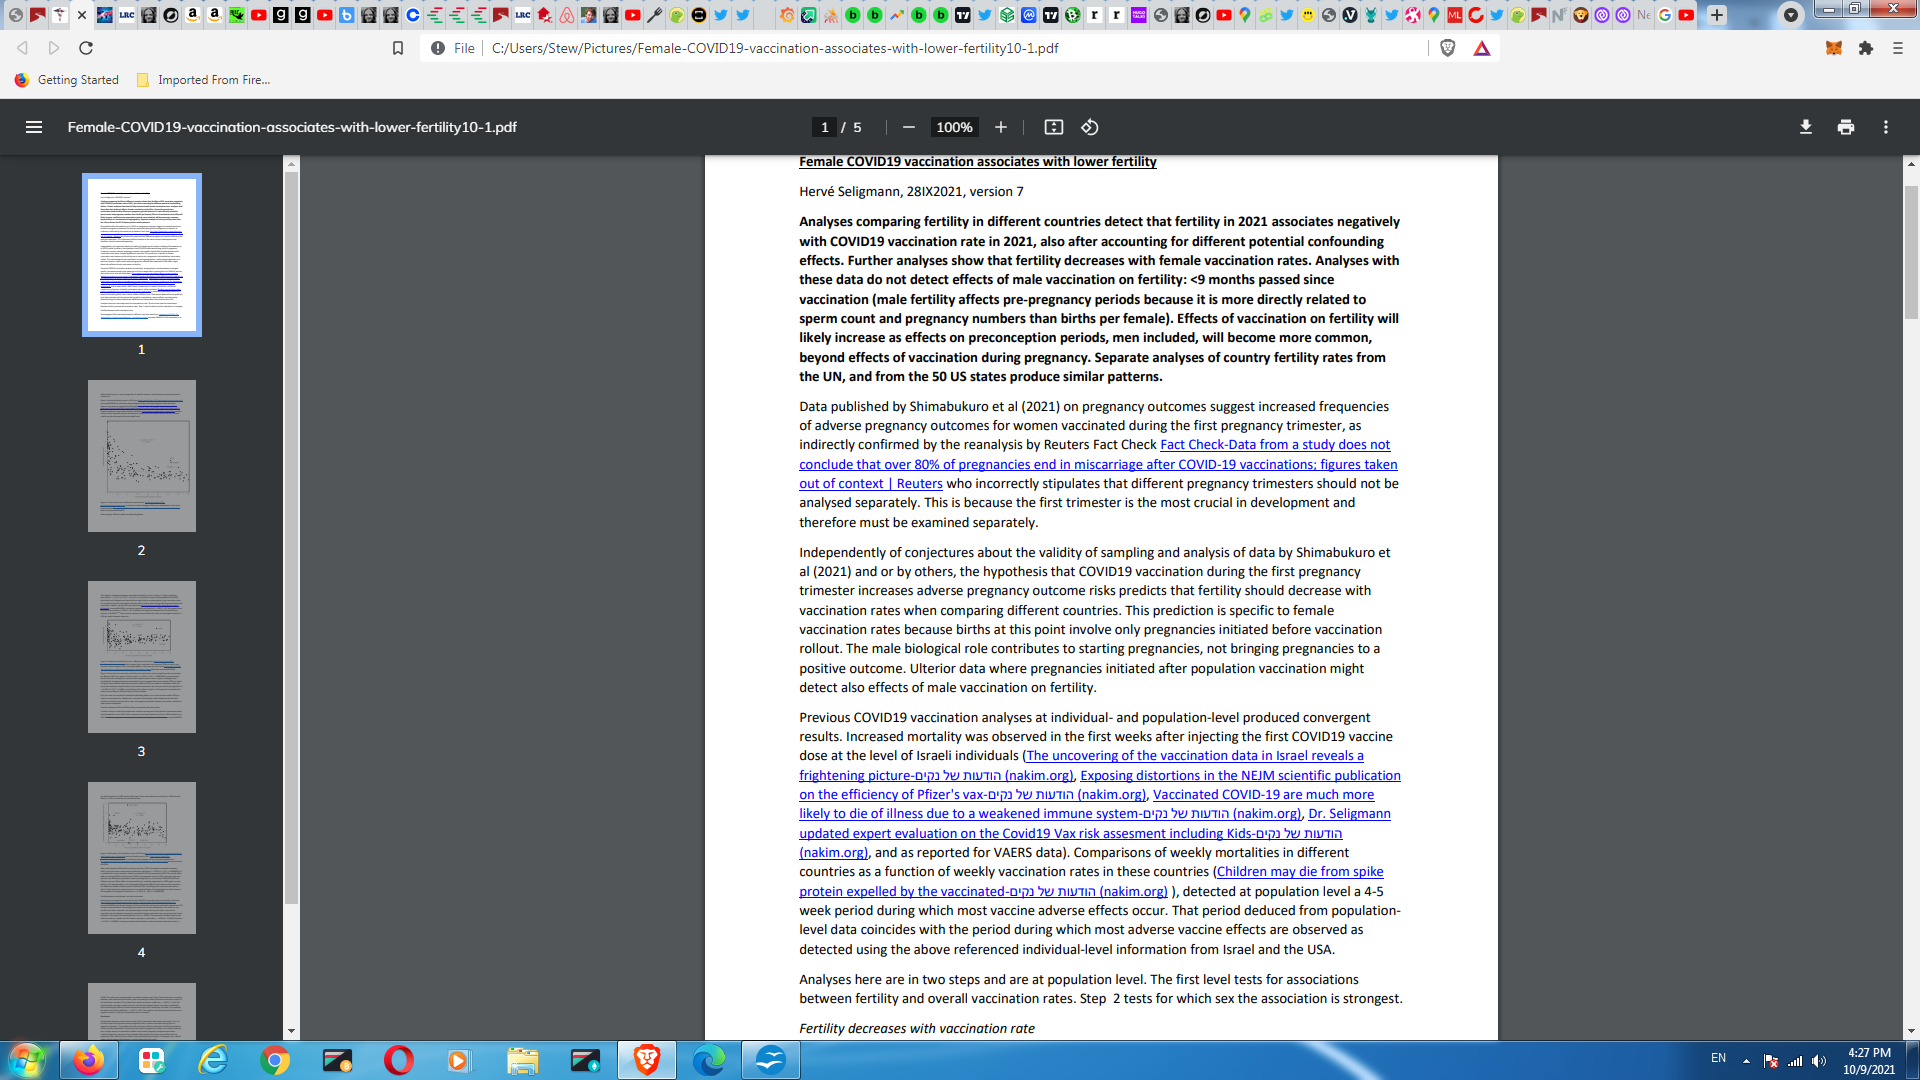Open Microsoft Edge from the taskbar
The height and width of the screenshot is (1080, 1920).
[x=708, y=1060]
